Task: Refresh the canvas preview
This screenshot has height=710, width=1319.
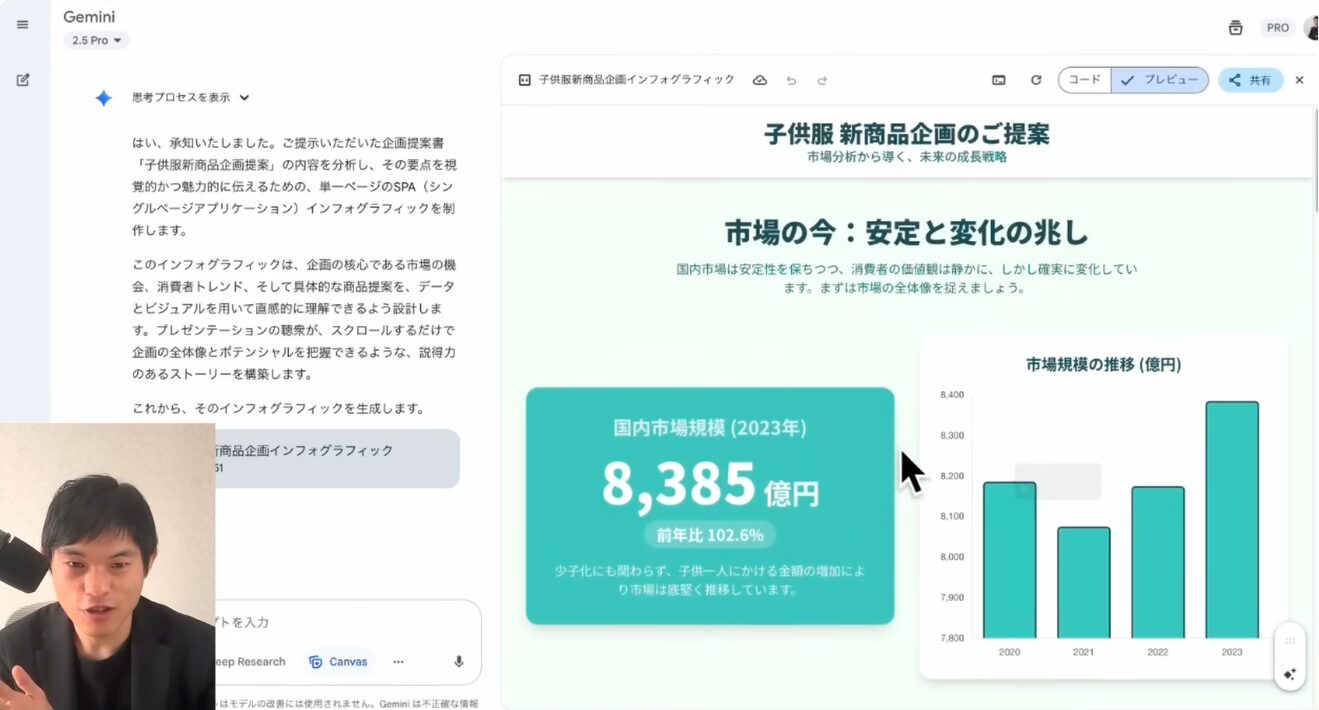Action: coord(1036,80)
